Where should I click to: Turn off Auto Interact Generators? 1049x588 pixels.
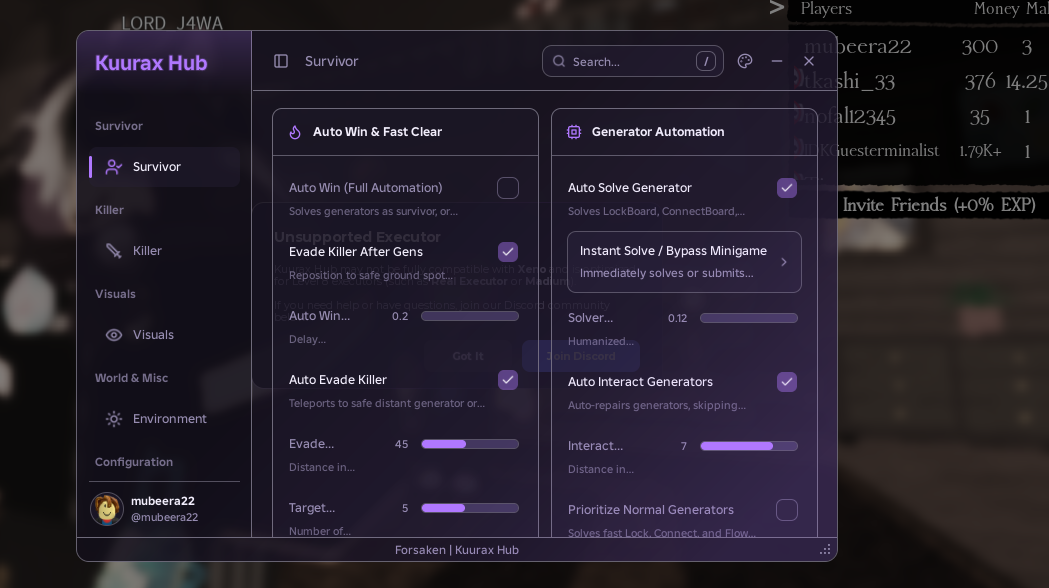pyautogui.click(x=787, y=382)
